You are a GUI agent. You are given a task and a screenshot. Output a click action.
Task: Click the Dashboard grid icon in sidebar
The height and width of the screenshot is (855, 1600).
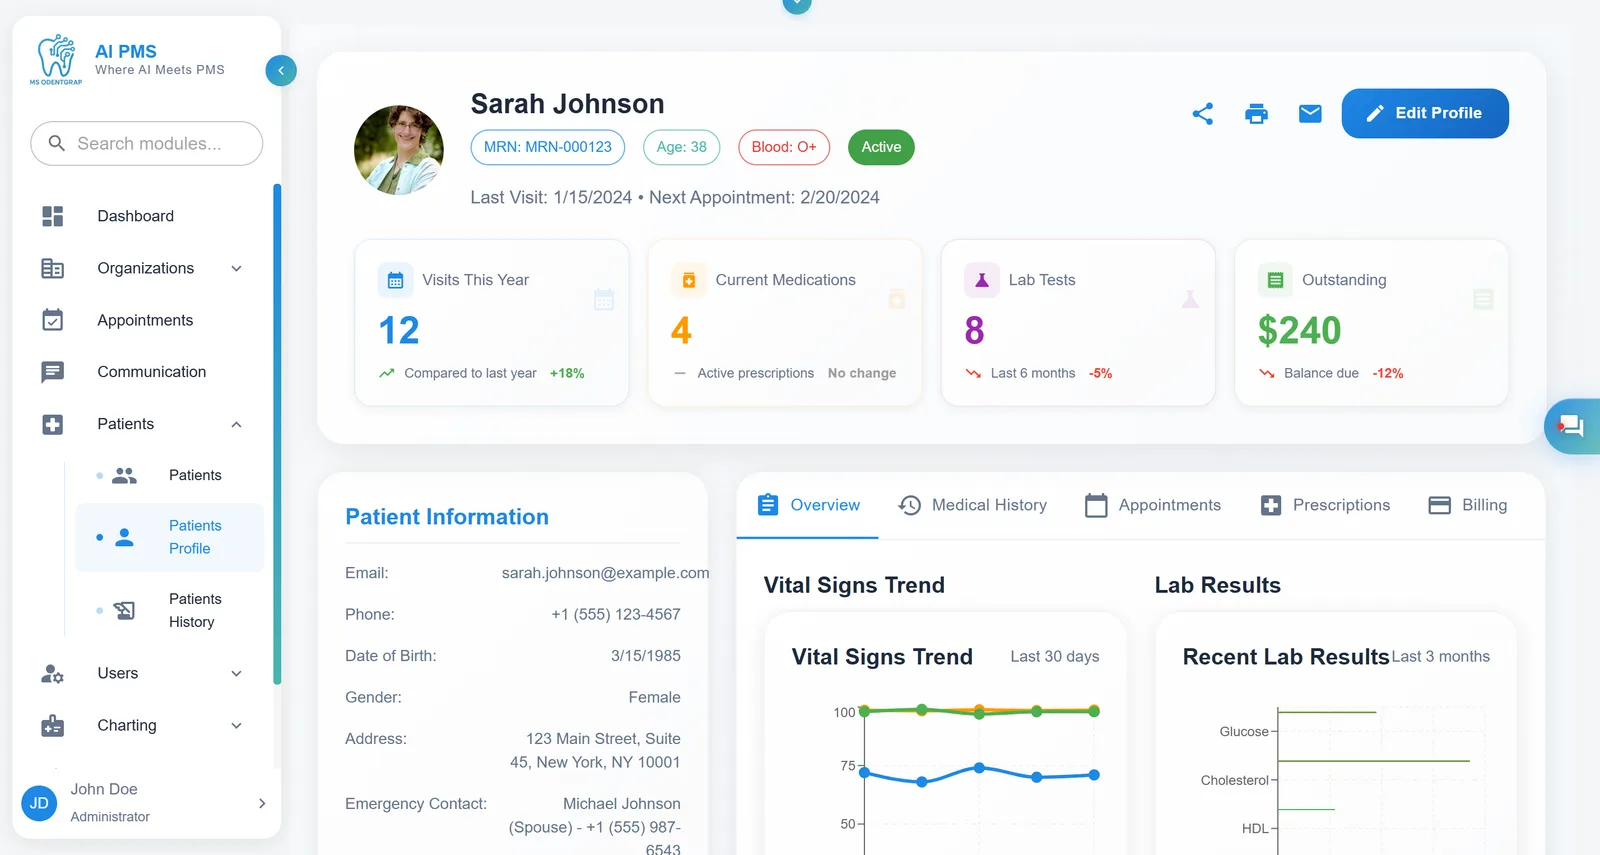point(53,216)
